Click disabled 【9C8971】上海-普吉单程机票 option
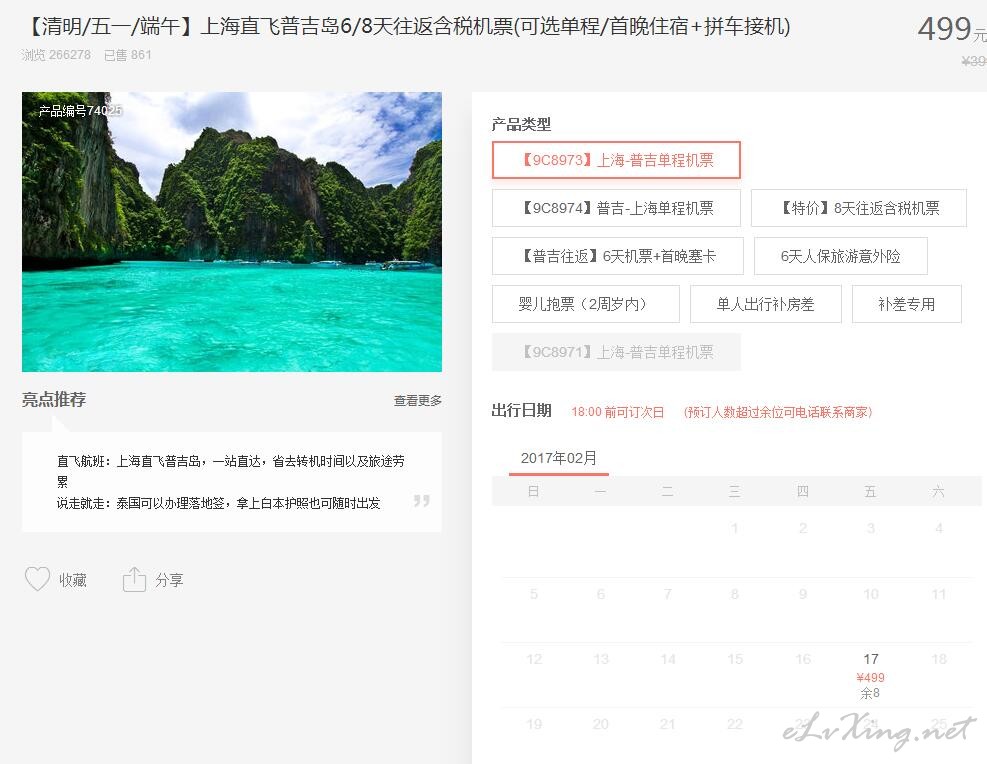987x764 pixels. point(616,352)
